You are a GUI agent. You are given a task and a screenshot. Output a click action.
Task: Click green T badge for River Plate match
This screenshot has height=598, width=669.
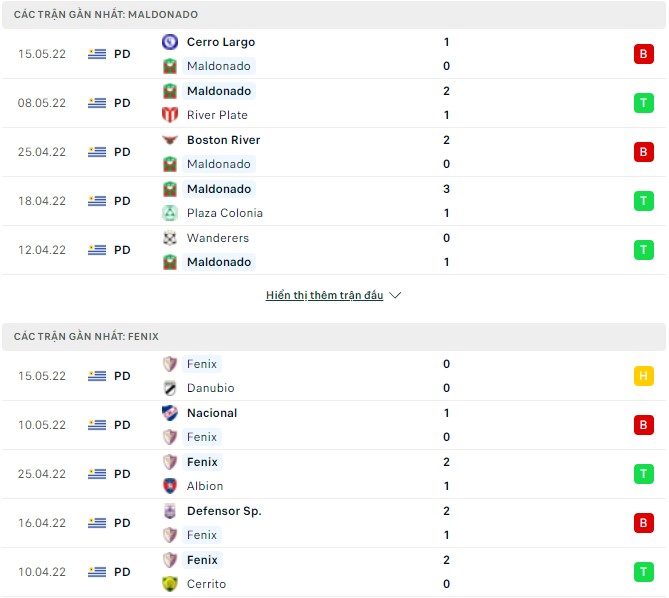[643, 103]
